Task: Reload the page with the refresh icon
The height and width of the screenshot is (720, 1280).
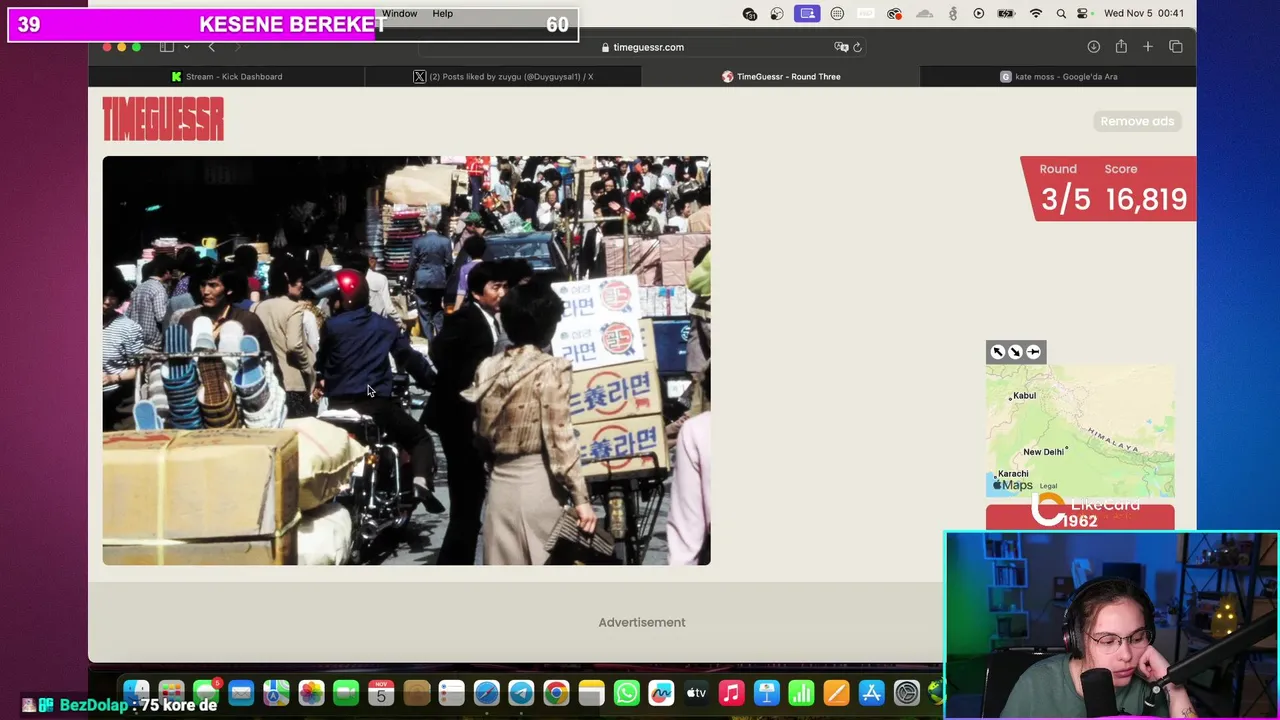Action: point(857,47)
